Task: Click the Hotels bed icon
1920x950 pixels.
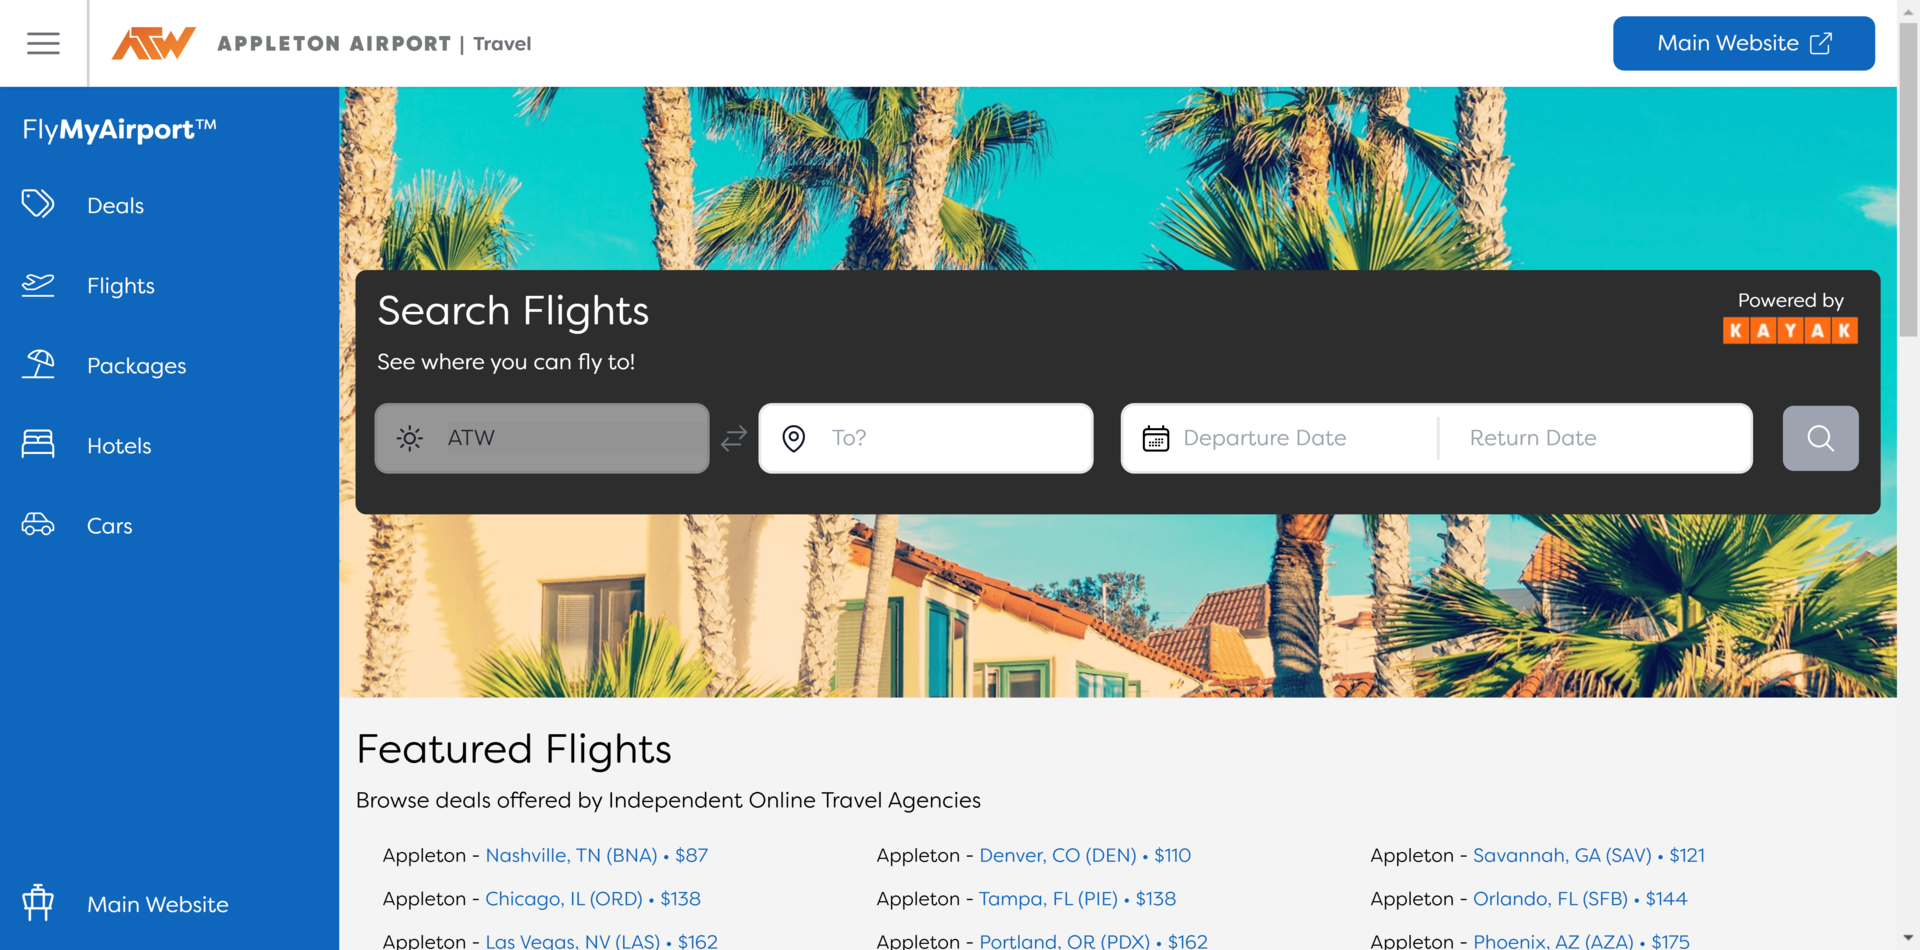Action: click(x=38, y=445)
